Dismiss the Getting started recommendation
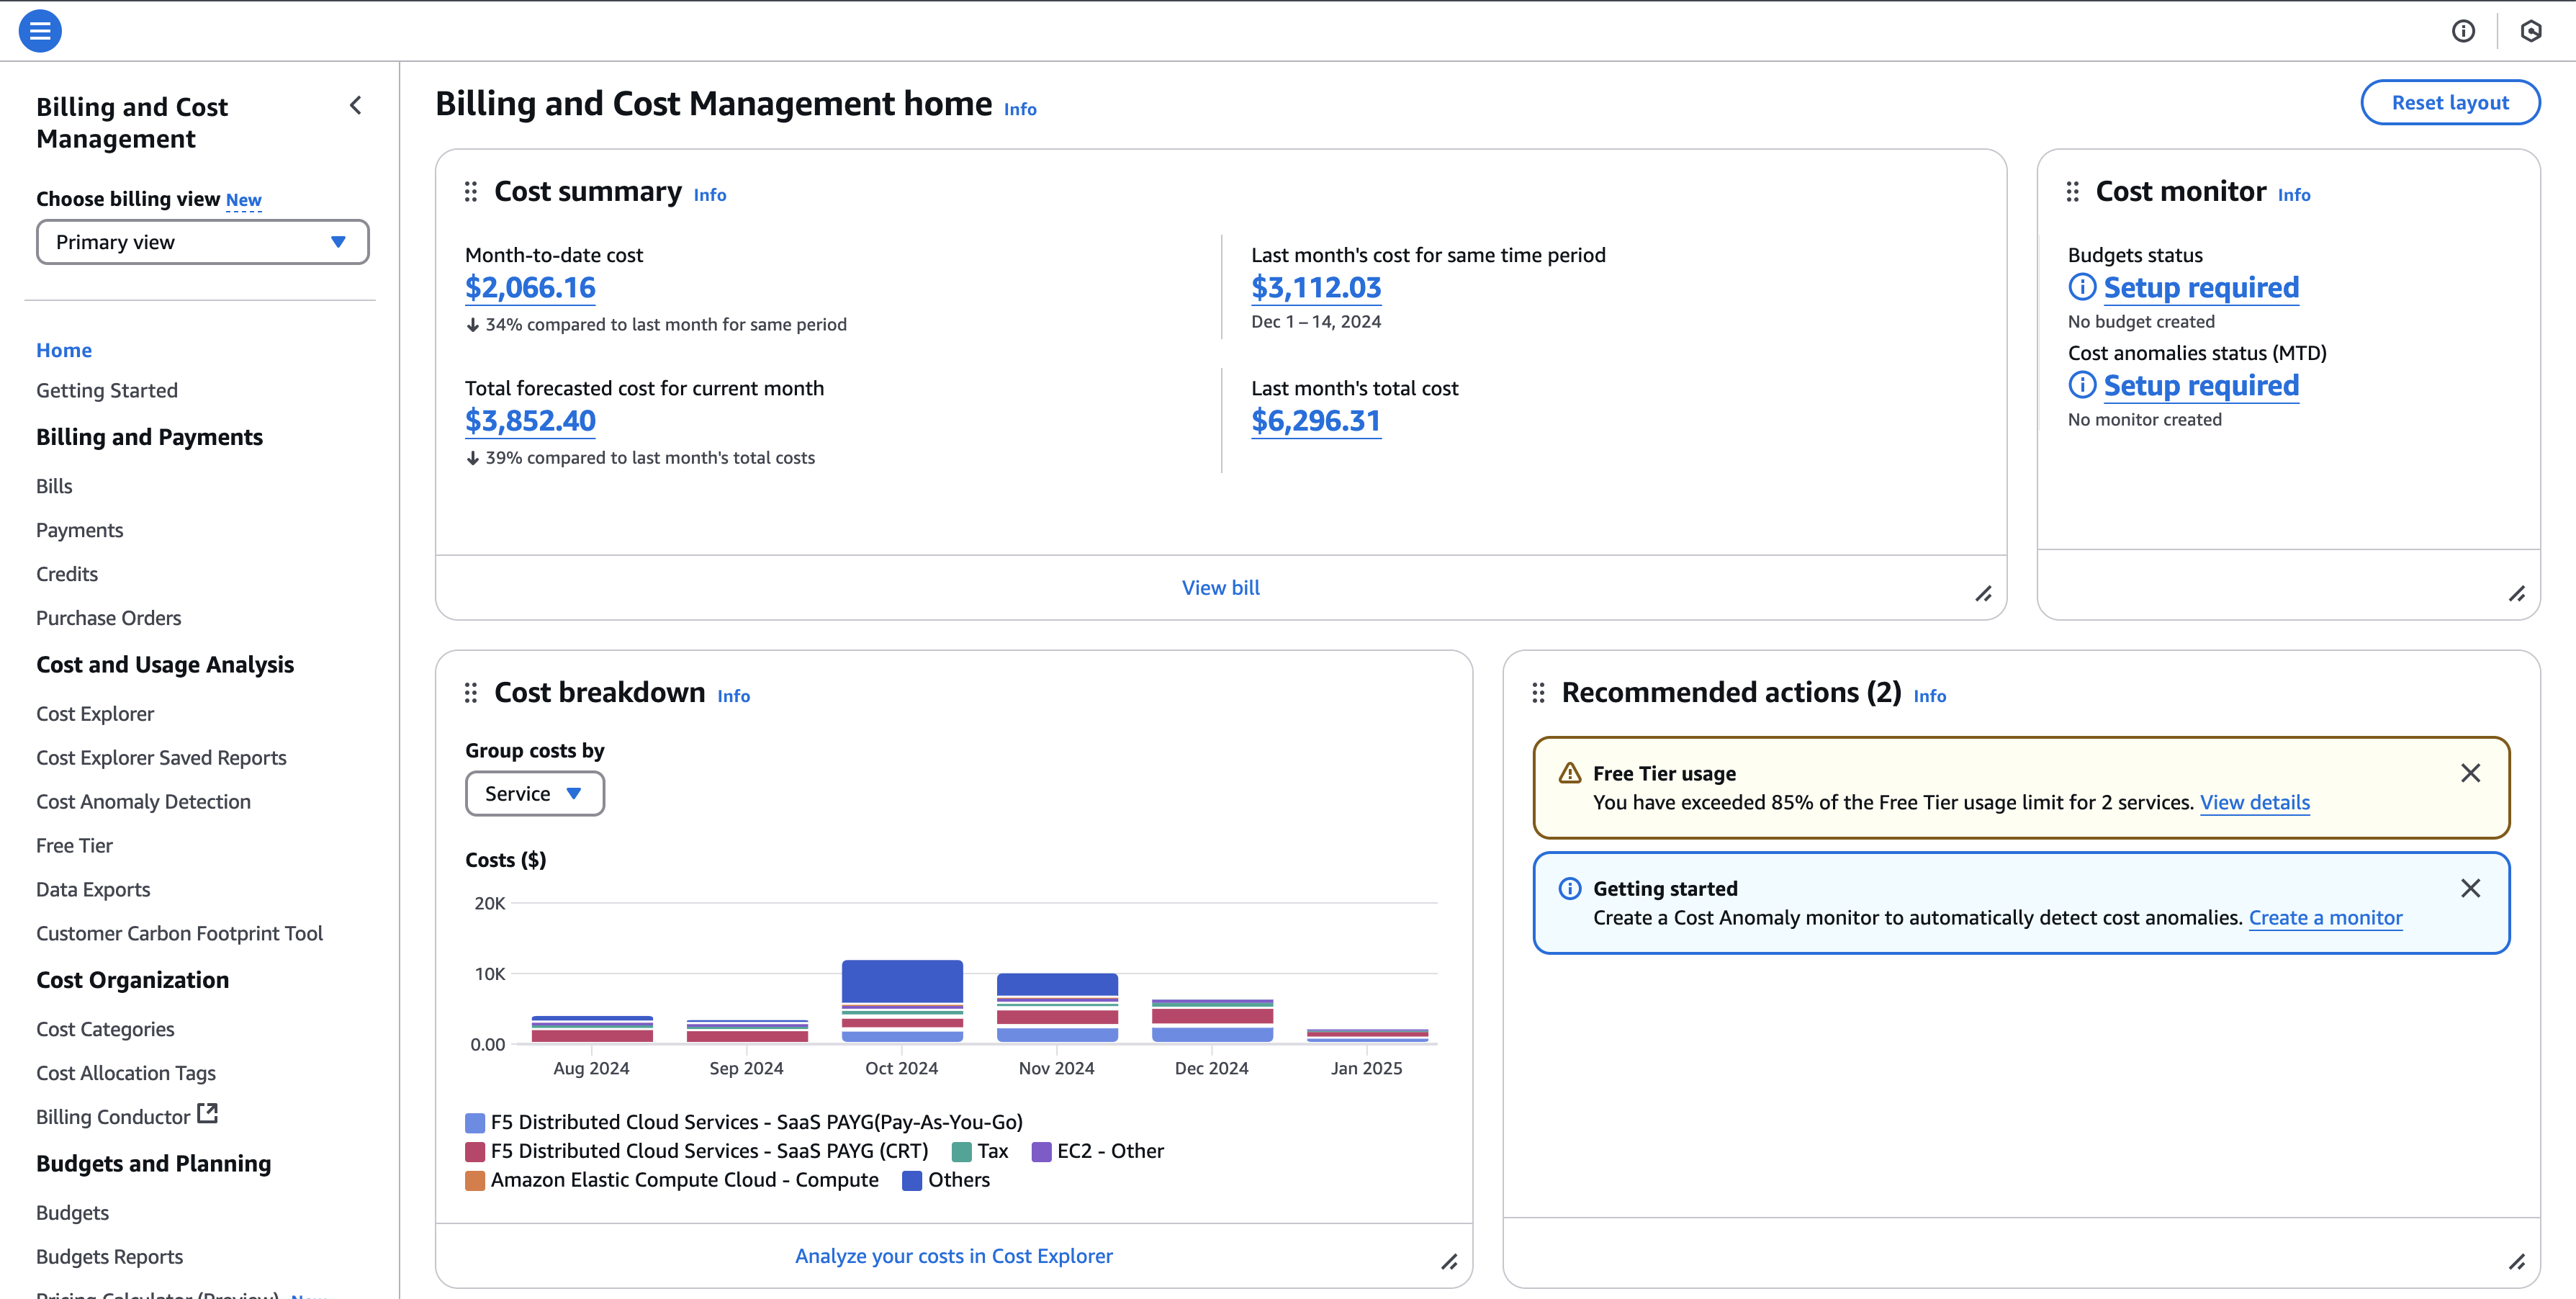 [2472, 888]
